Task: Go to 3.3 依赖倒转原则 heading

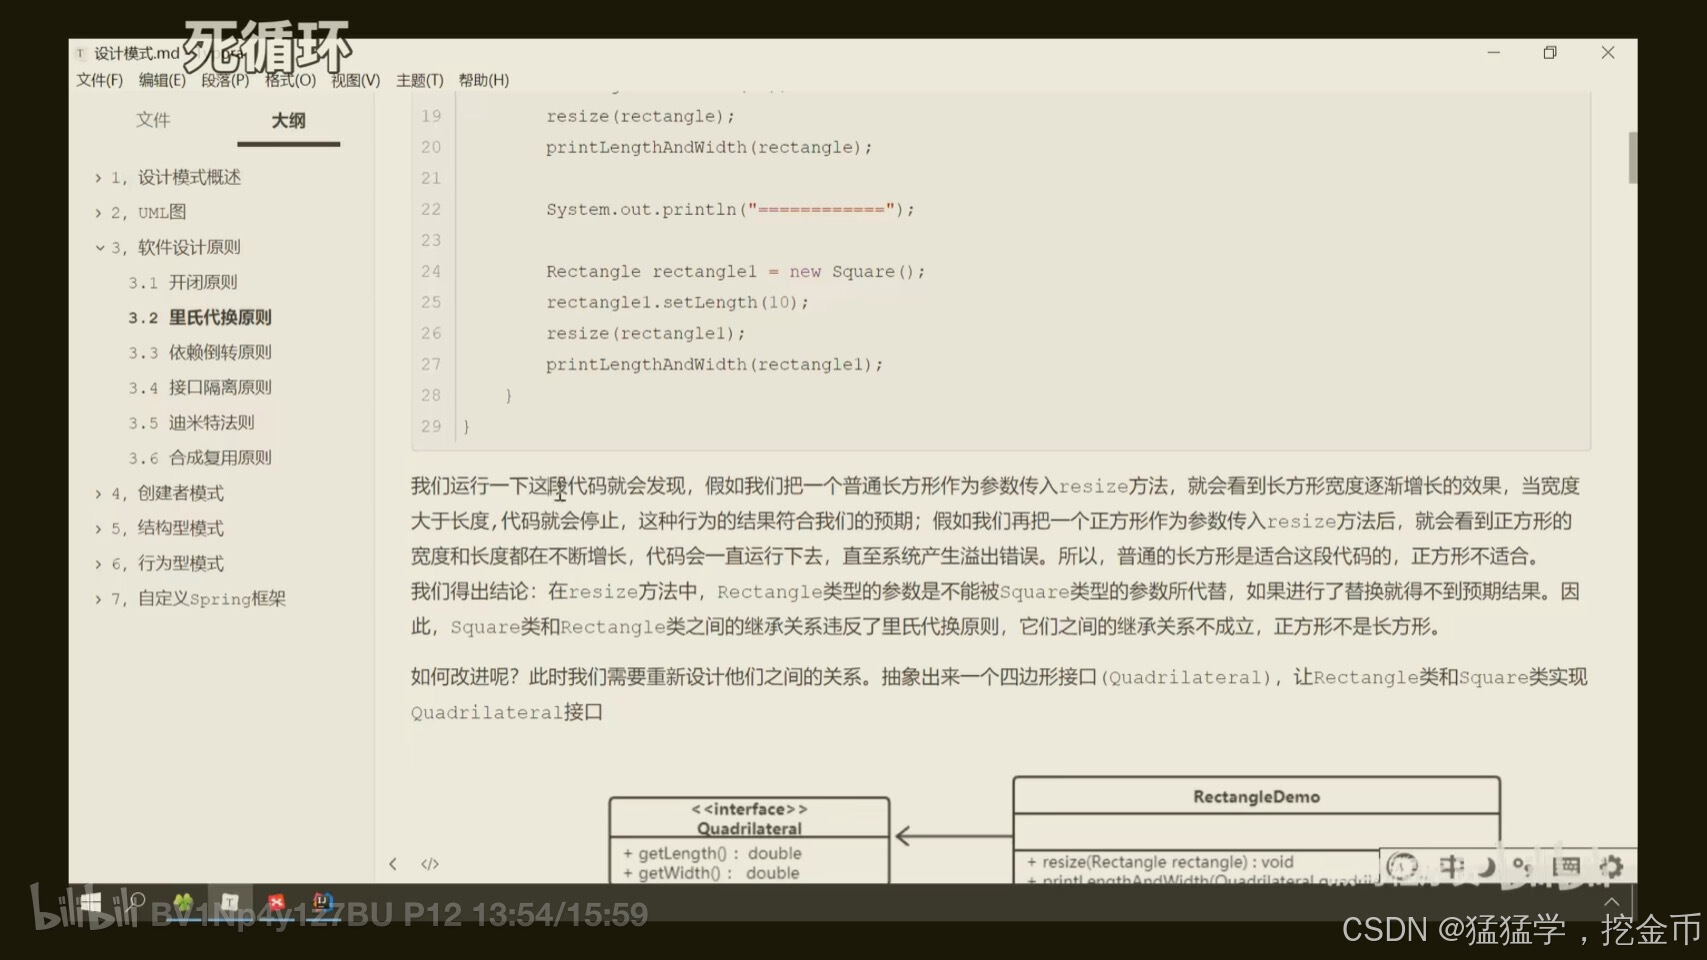Action: point(200,352)
